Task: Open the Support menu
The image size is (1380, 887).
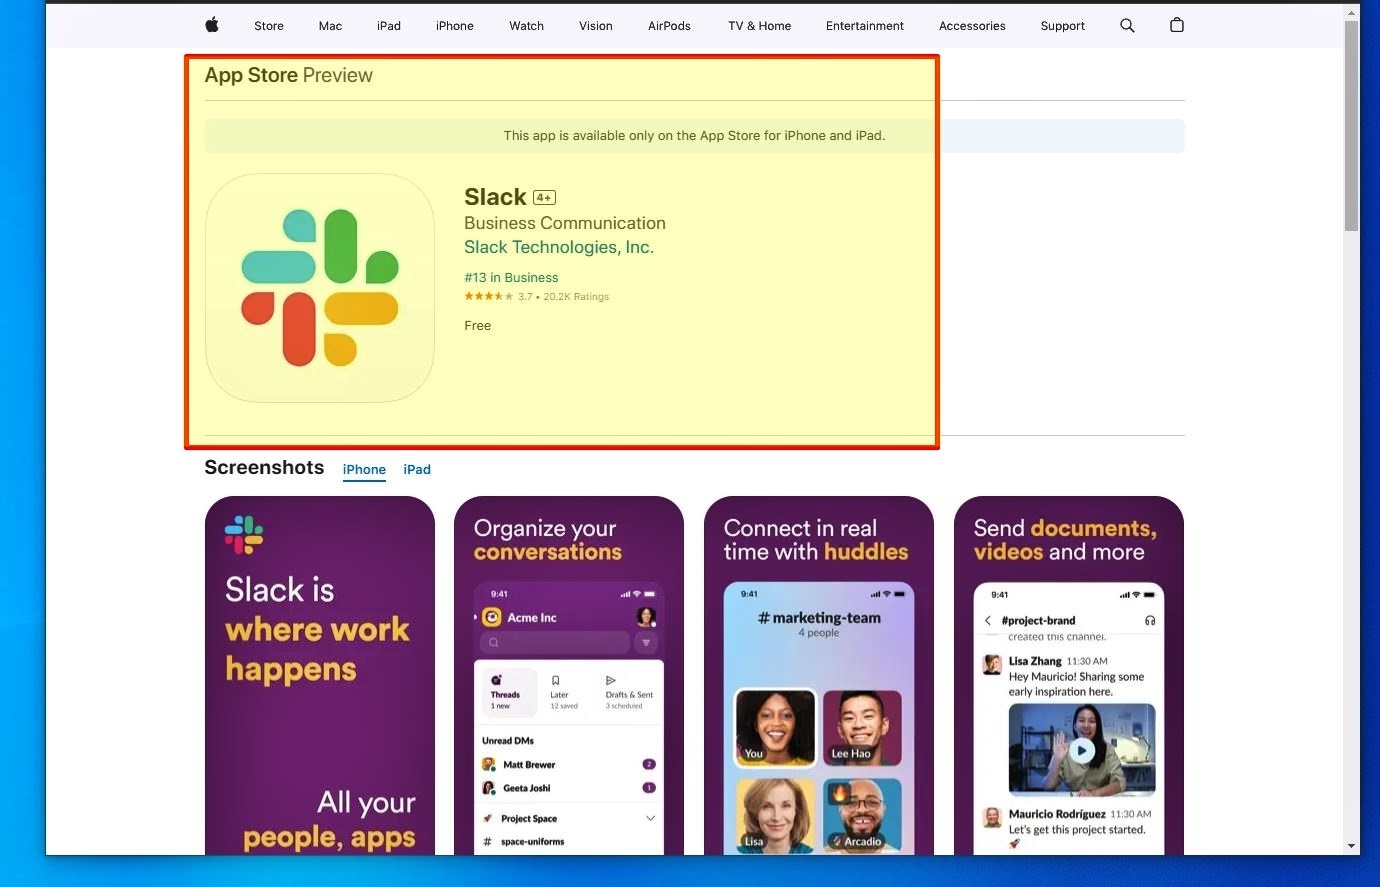Action: click(1062, 26)
